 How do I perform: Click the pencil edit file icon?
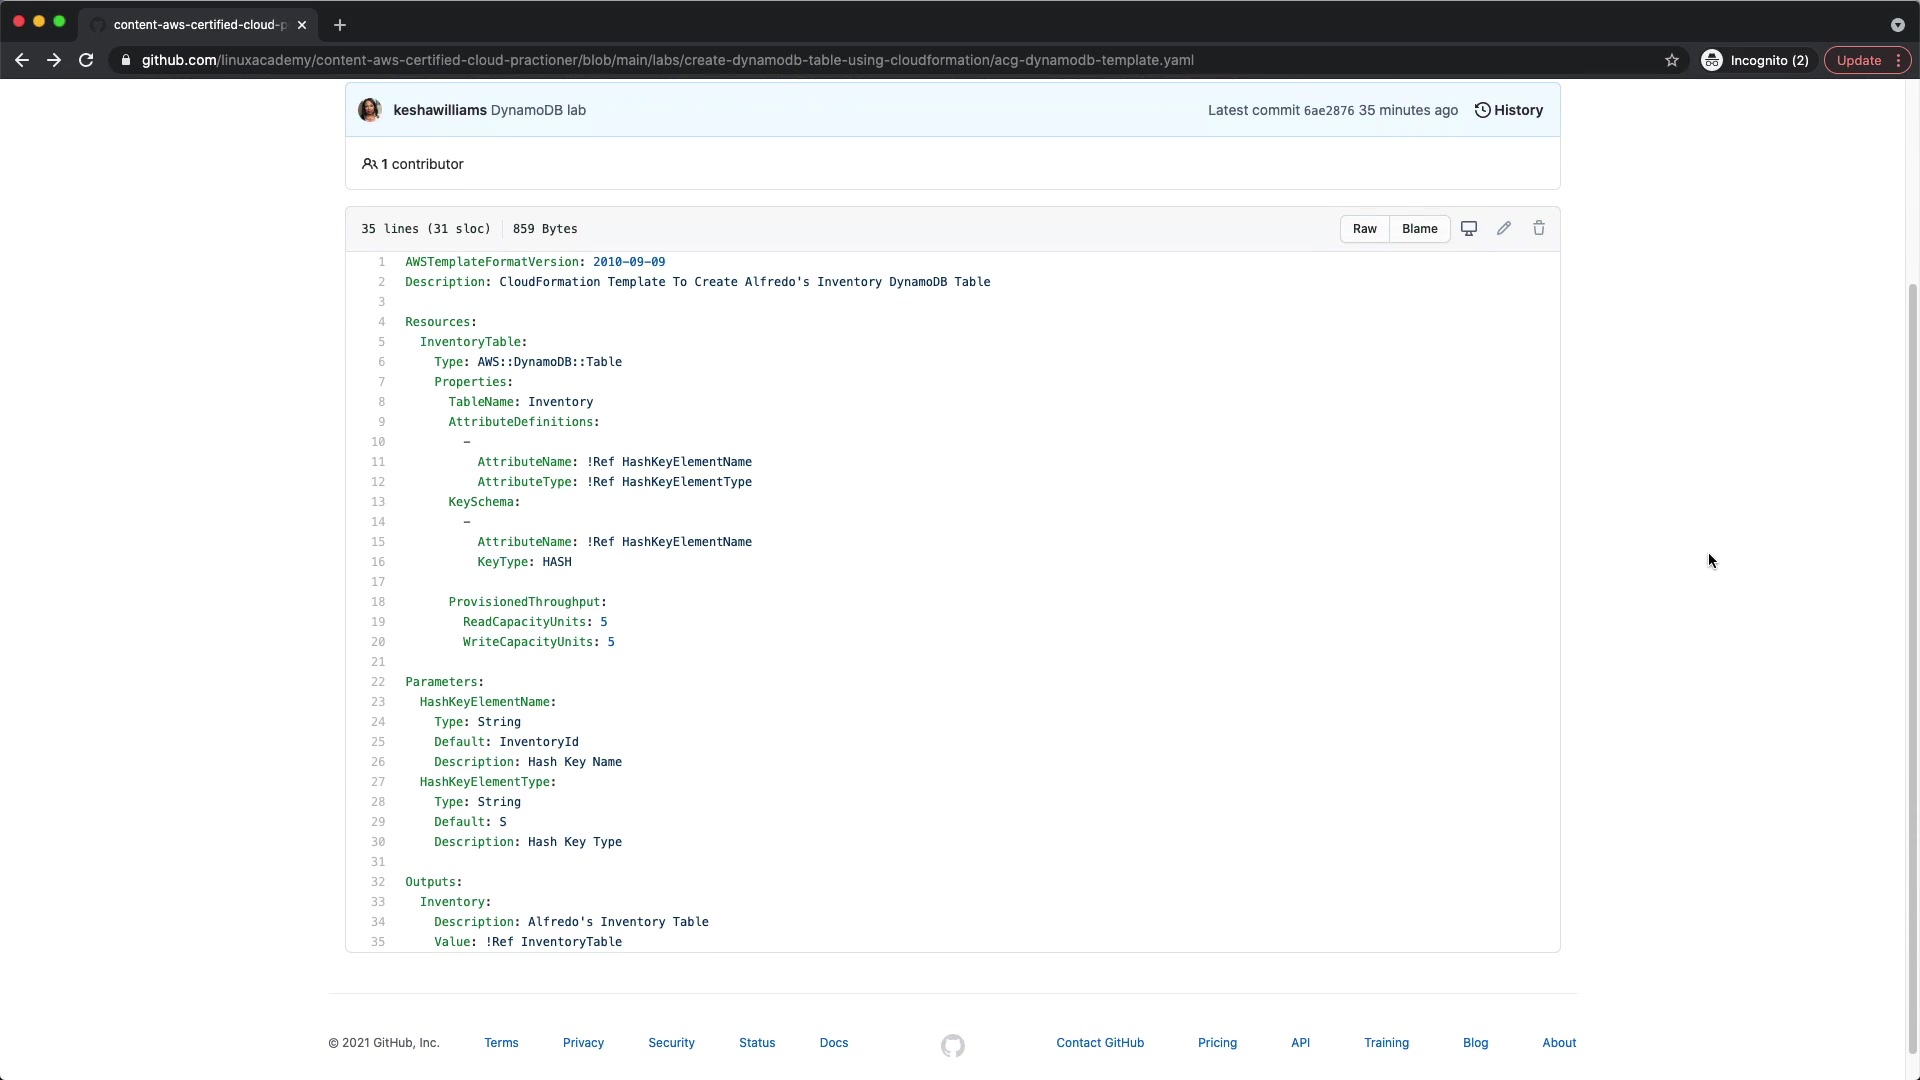(x=1504, y=229)
